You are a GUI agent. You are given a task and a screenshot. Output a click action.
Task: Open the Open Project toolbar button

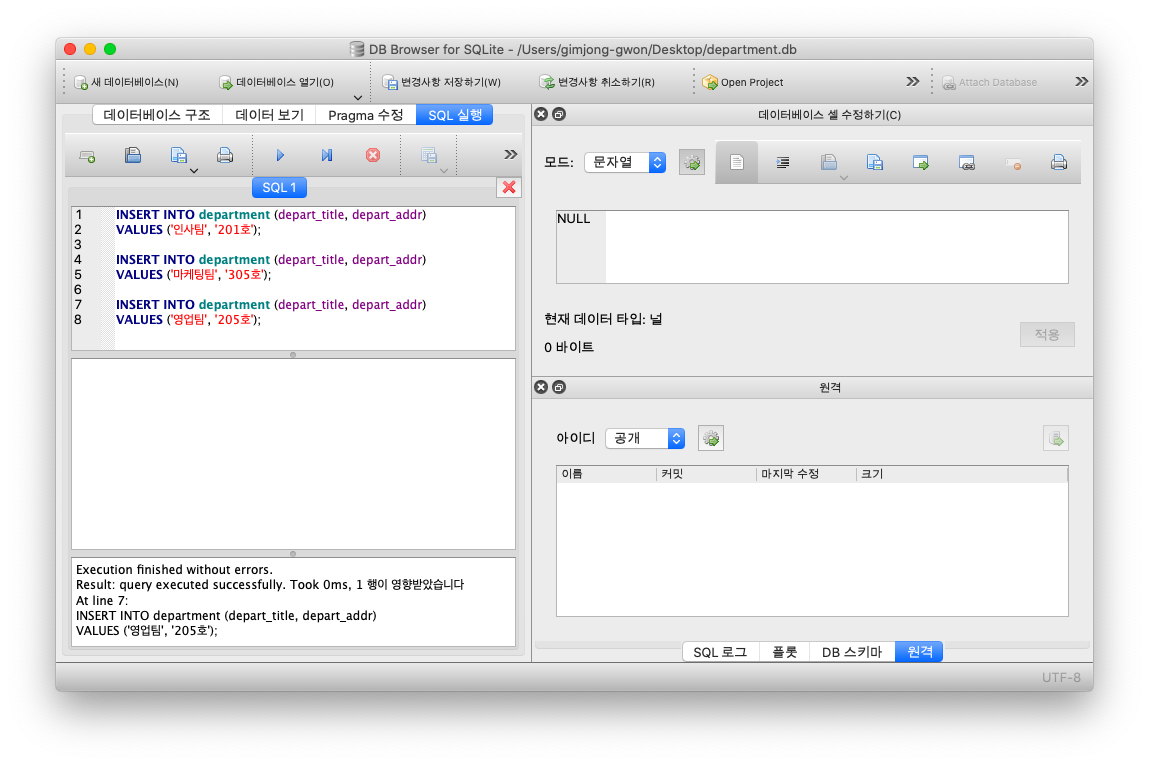tap(743, 82)
